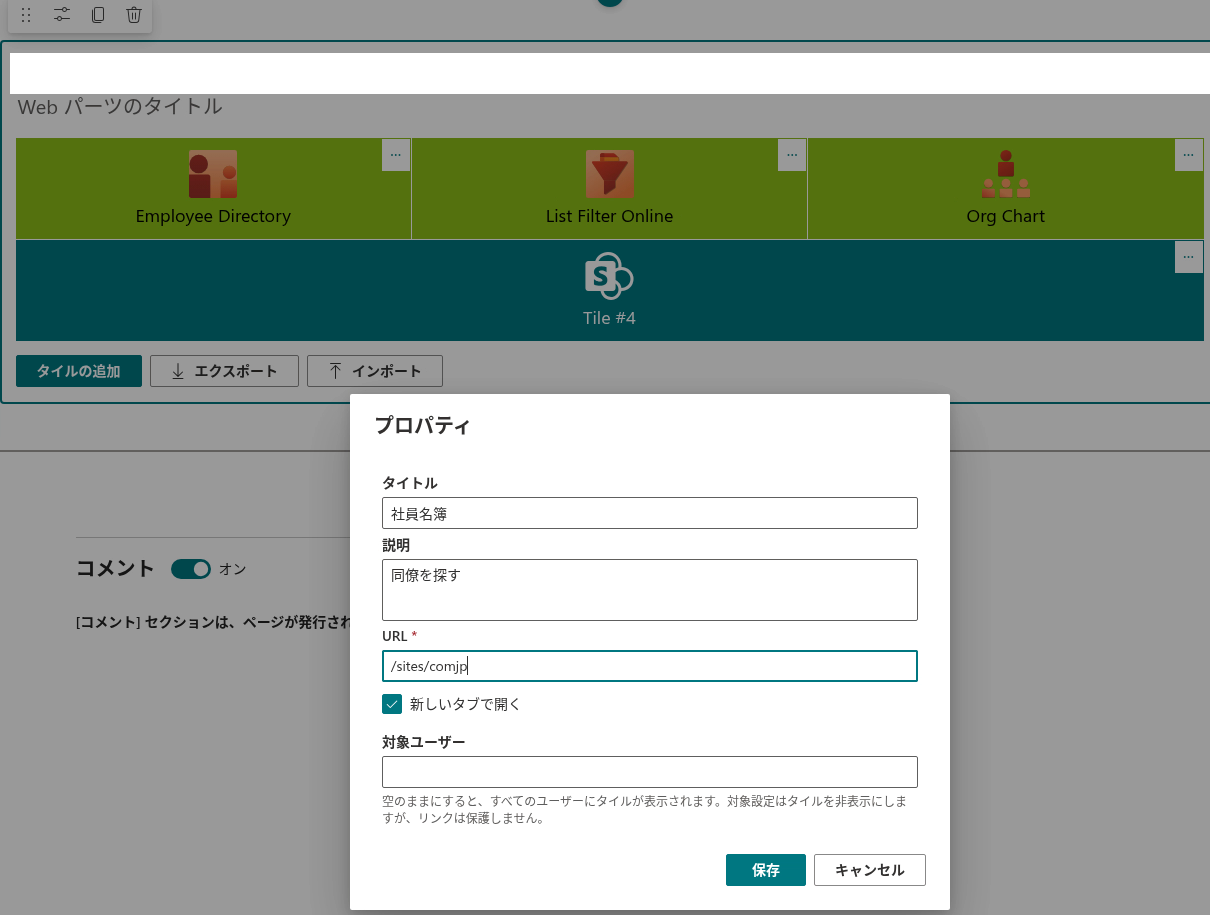Duplicate the web part with copy icon

[98, 15]
